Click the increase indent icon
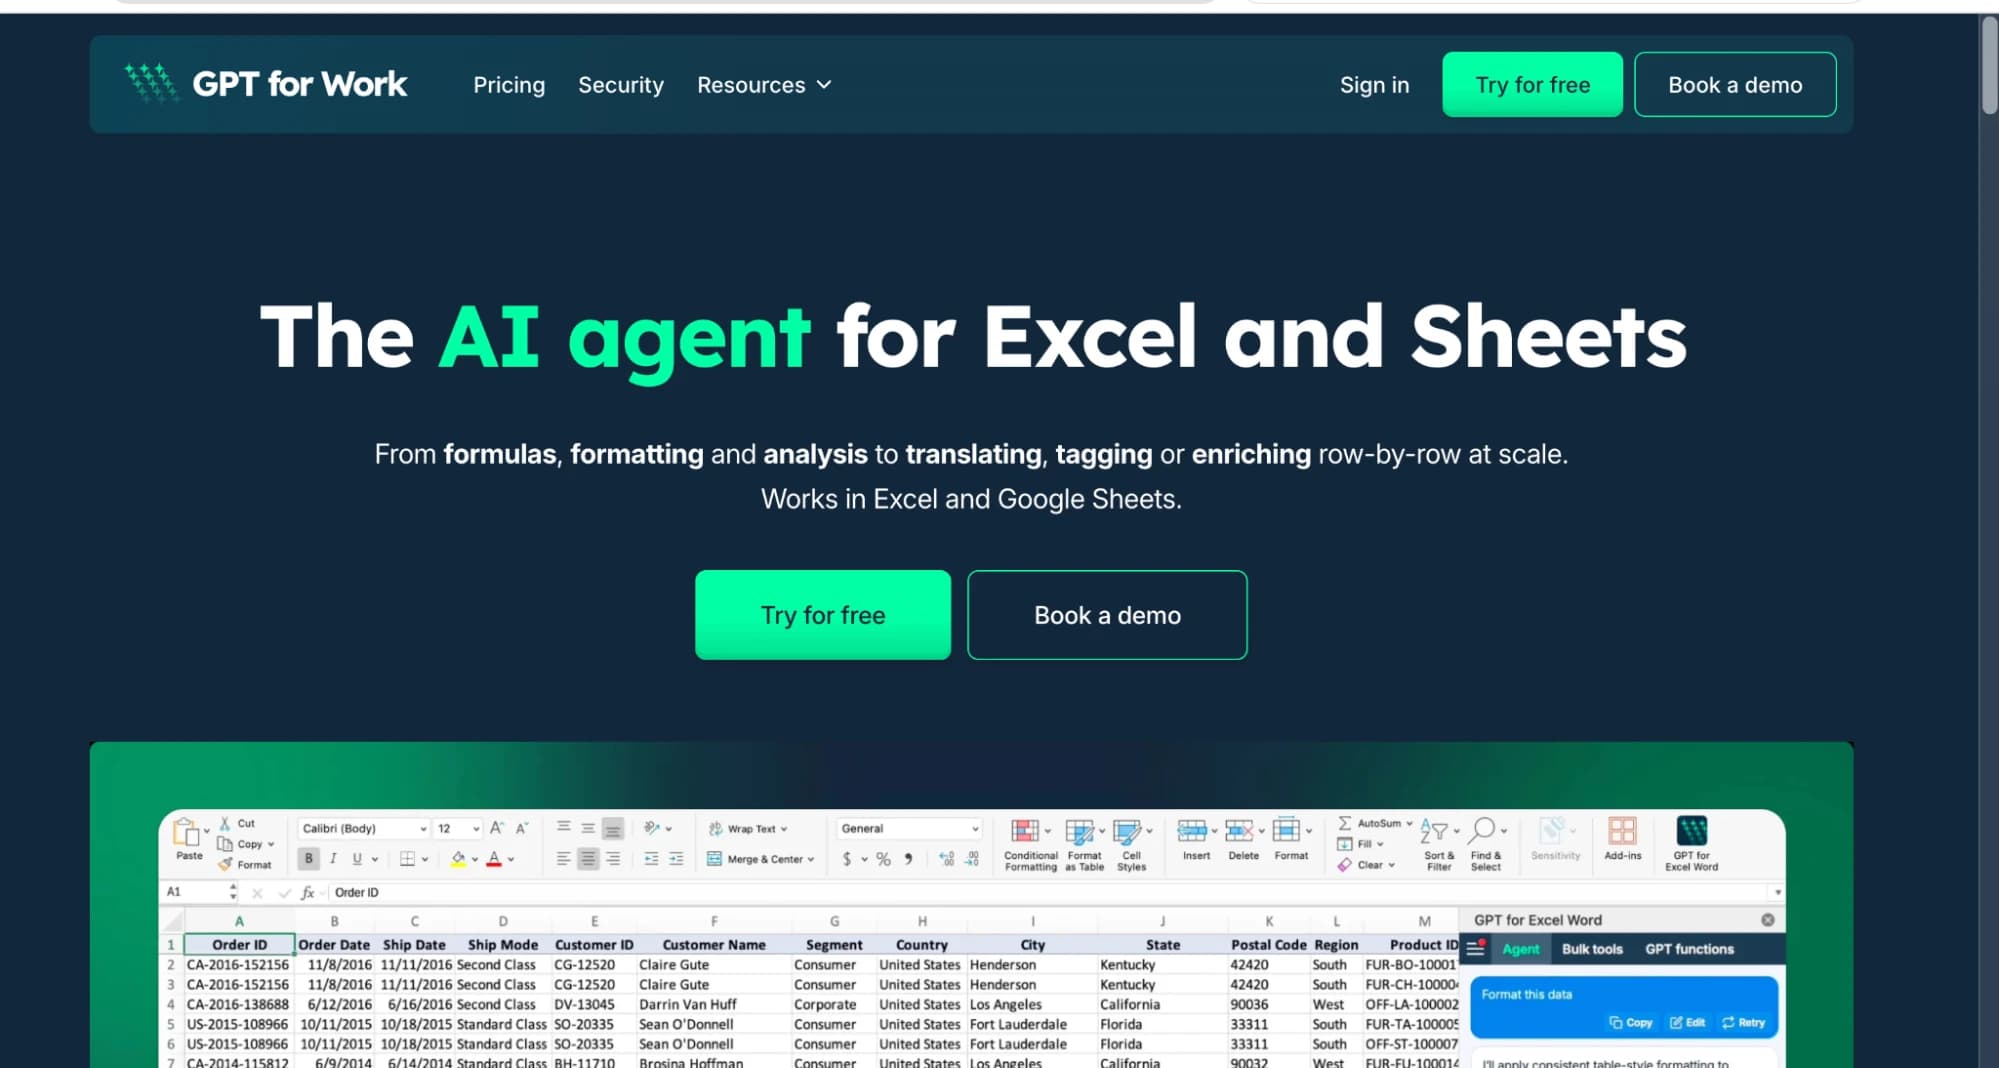Image resolution: width=1999 pixels, height=1068 pixels. coord(677,858)
